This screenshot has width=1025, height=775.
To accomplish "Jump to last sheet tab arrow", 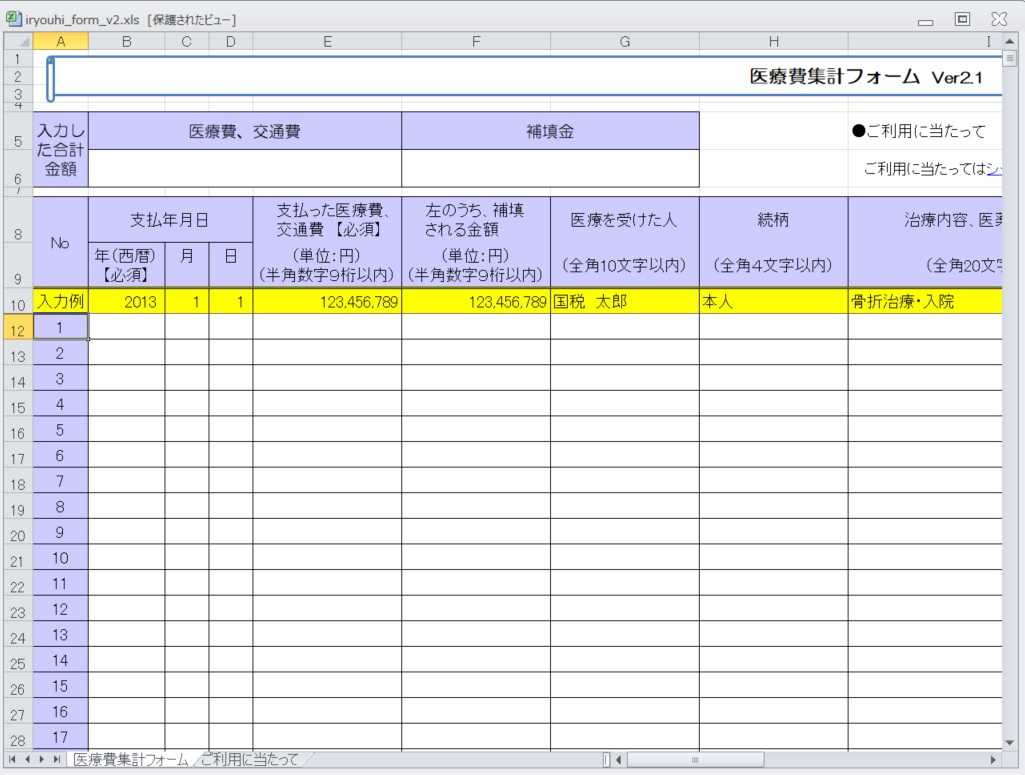I will coord(57,760).
